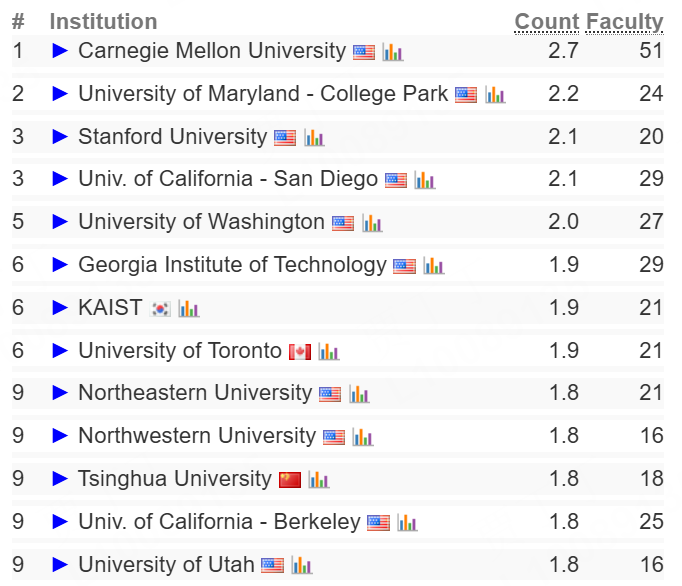Click the bar chart icon next to Stanford University

click(314, 138)
